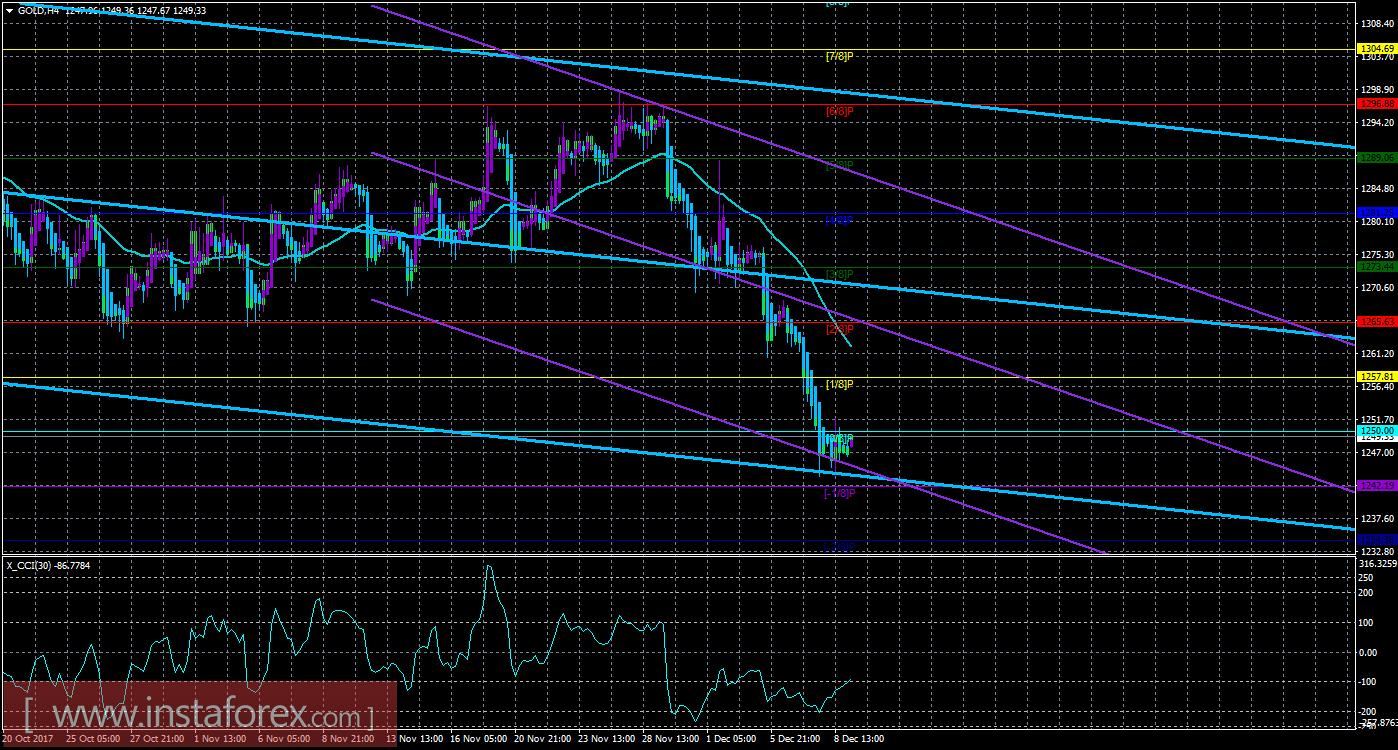
Task: Click the 1247.00 price scale value
Action: tap(1377, 453)
